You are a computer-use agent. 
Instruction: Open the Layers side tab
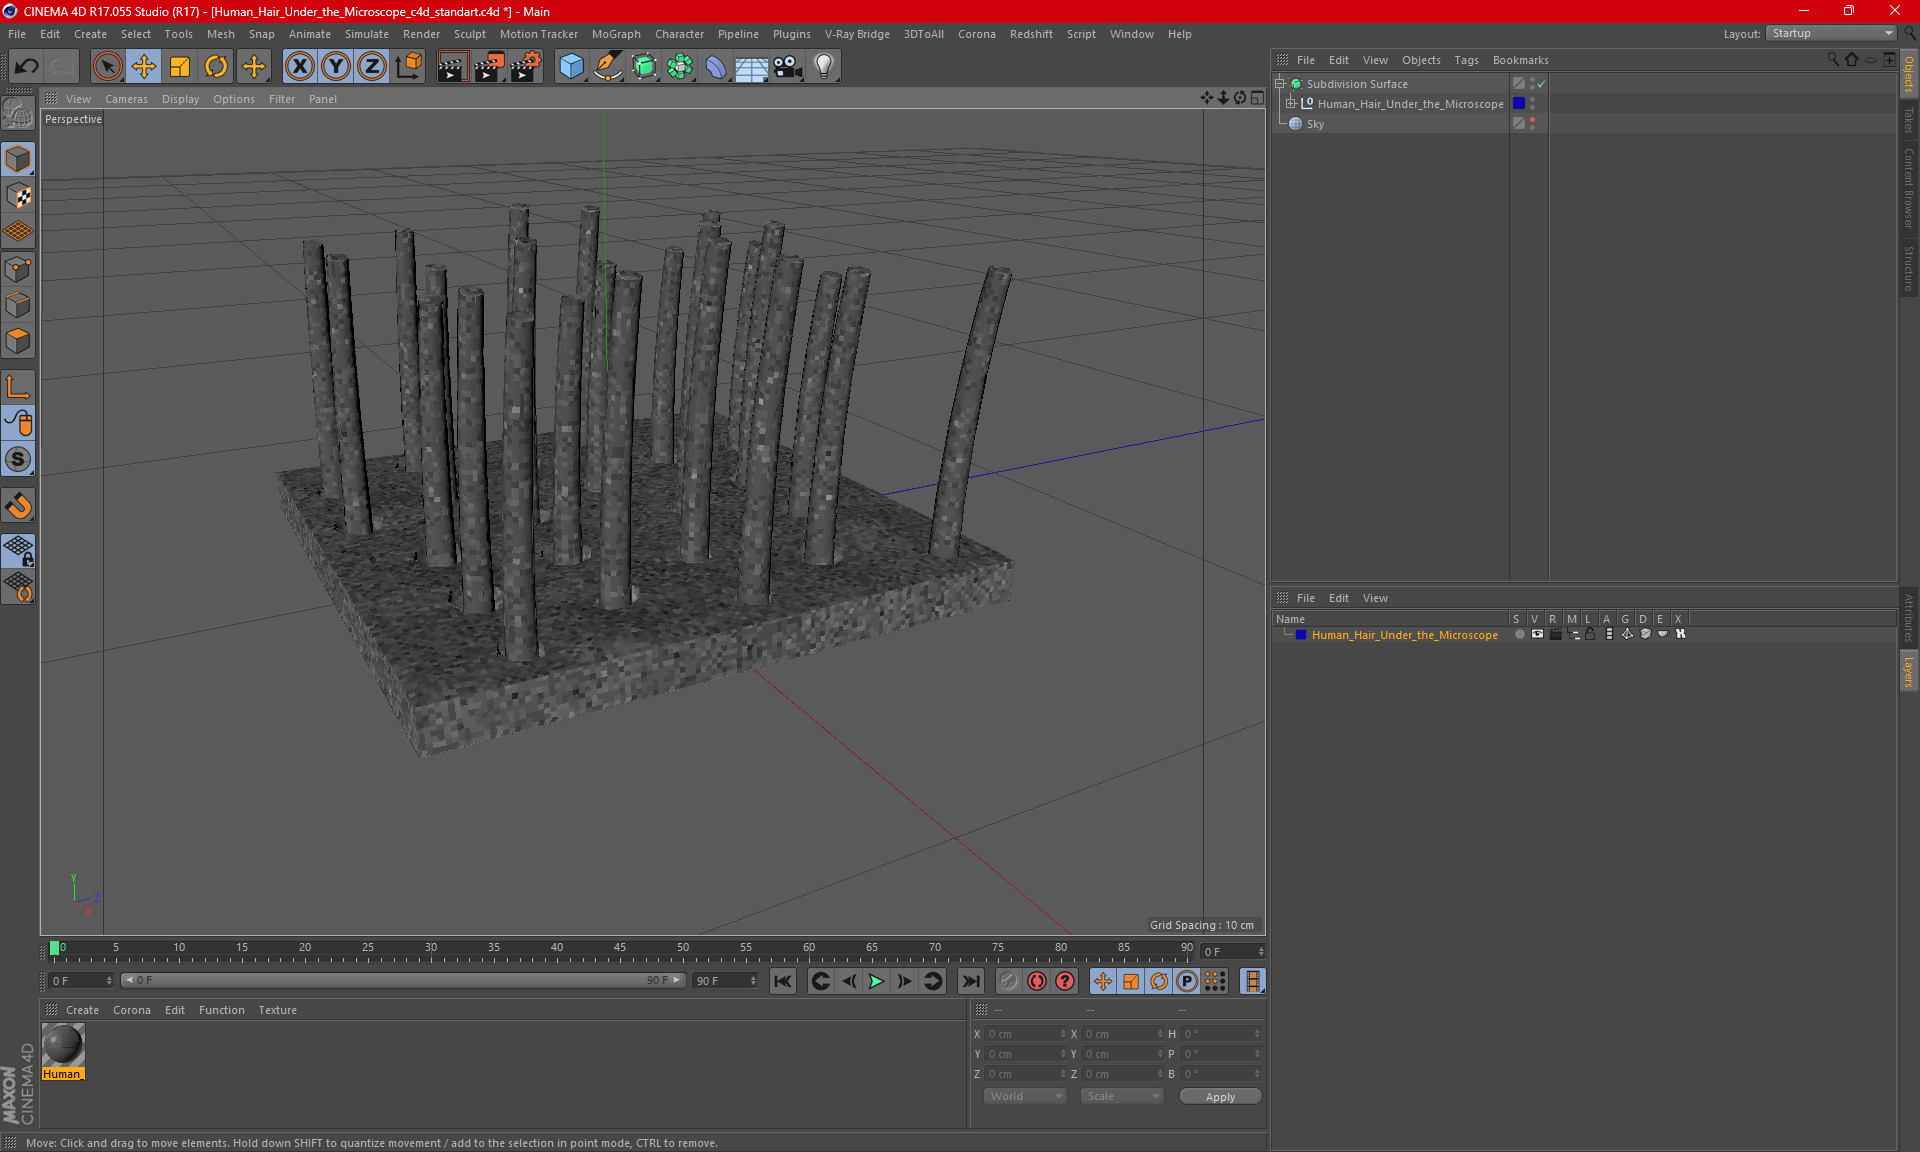[x=1908, y=672]
